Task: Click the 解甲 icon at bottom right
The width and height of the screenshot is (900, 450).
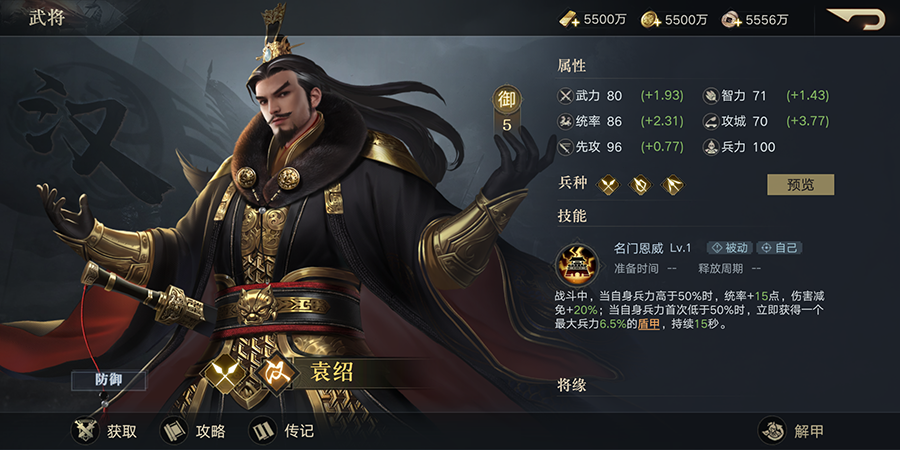Action: point(773,430)
